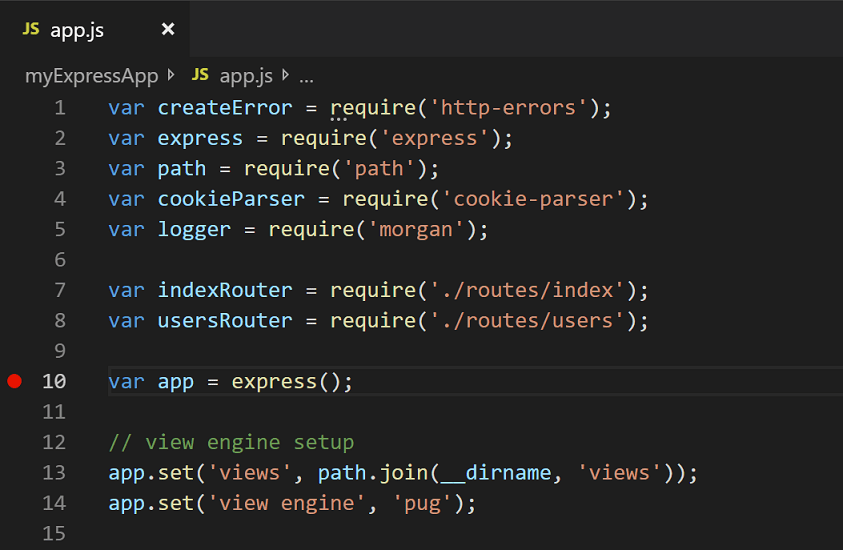This screenshot has width=843, height=550.
Task: Select the app.js editor tab title
Action: pyautogui.click(x=77, y=30)
